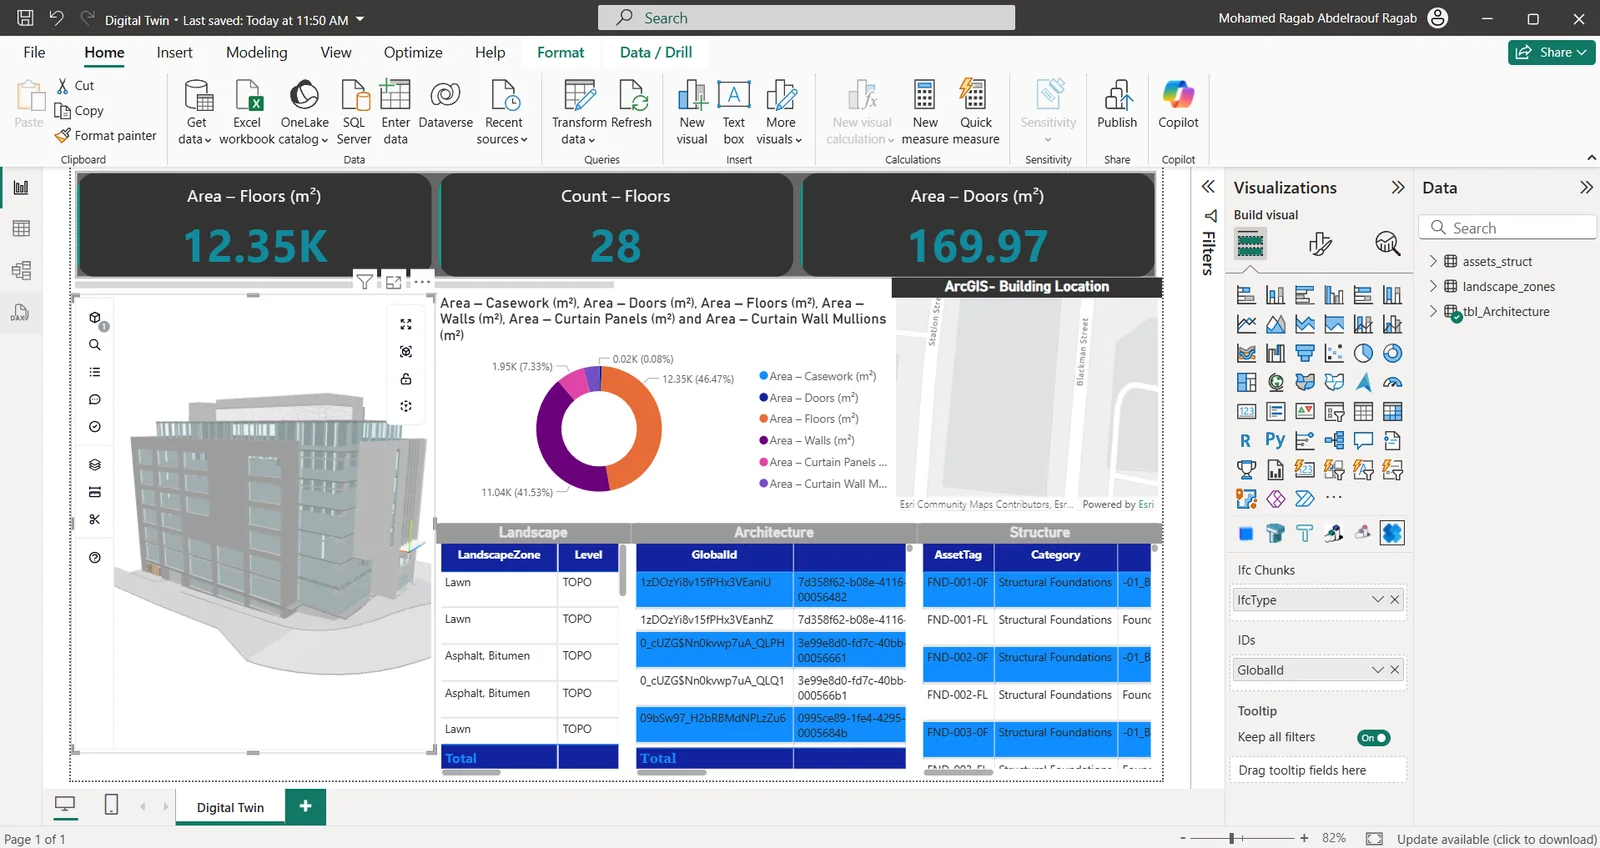Select the Digital Twin page tab
1600x848 pixels.
point(230,807)
